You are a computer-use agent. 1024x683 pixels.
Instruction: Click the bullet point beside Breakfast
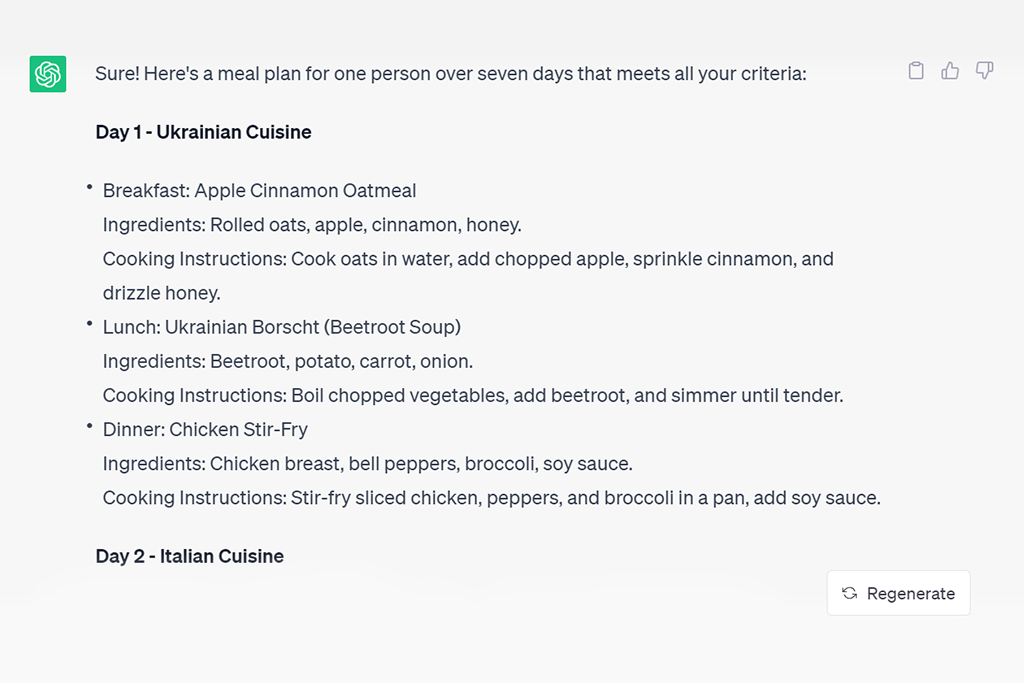click(x=89, y=187)
